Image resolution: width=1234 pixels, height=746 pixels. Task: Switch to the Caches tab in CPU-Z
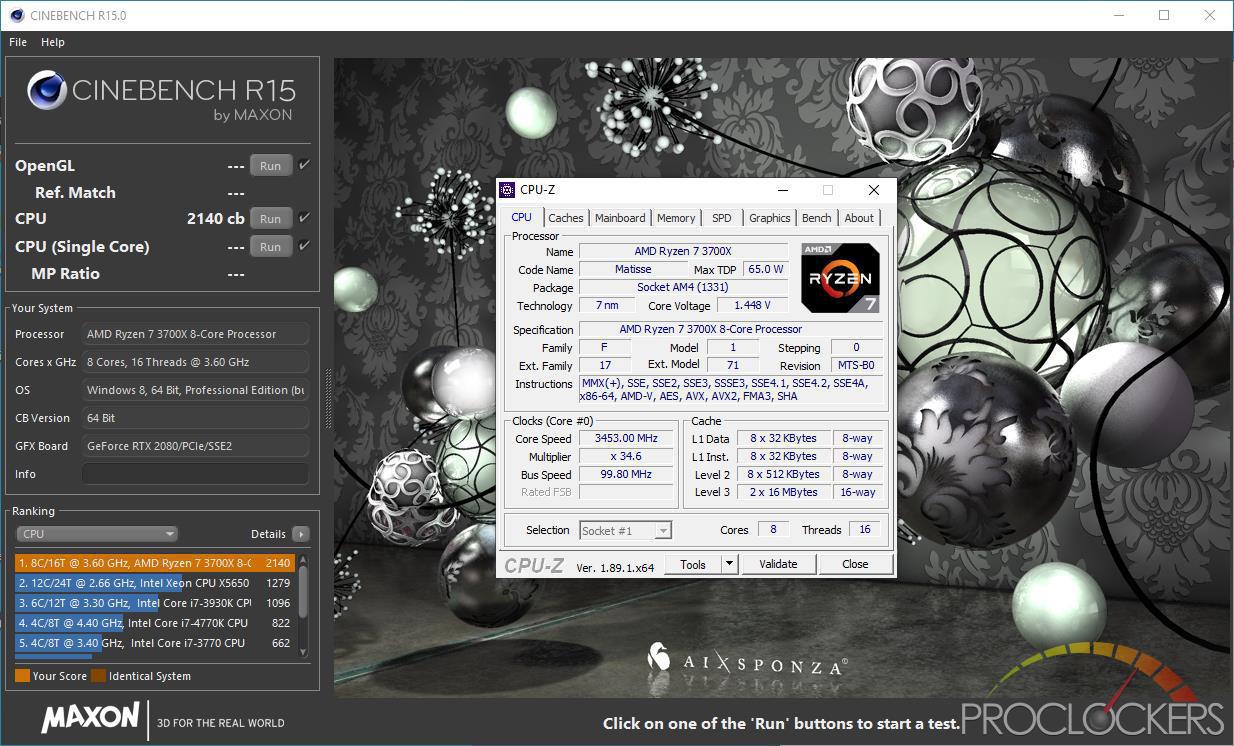click(x=566, y=218)
